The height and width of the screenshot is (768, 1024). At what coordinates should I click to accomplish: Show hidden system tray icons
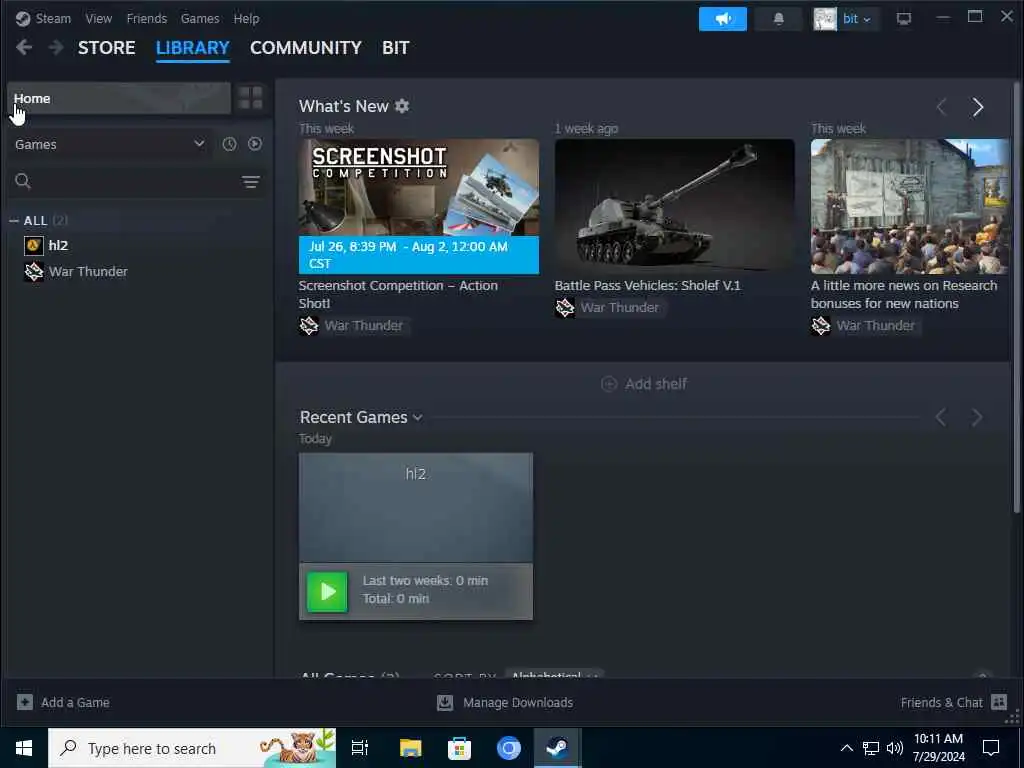846,748
